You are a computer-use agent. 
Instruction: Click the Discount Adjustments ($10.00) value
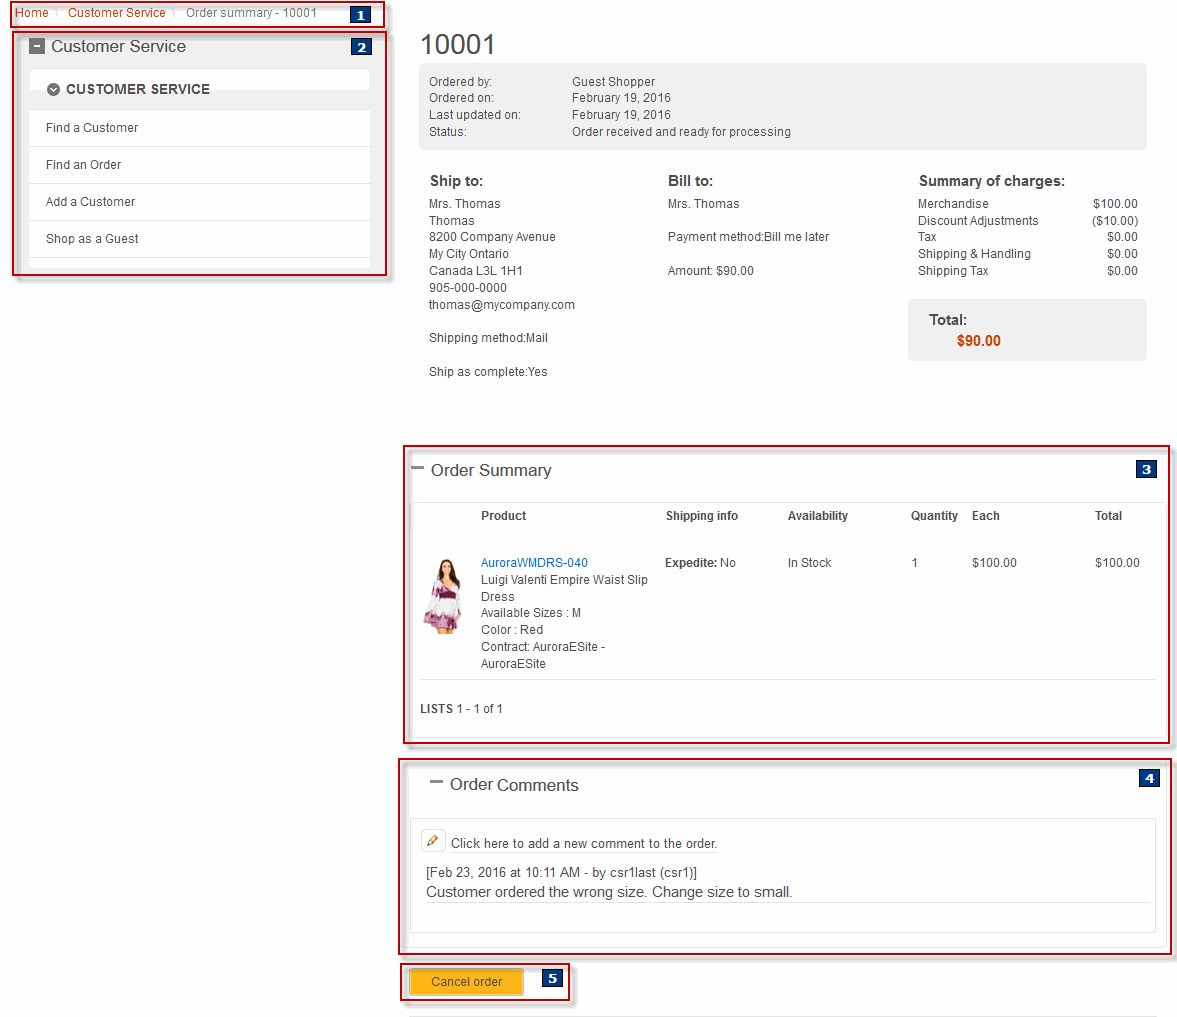click(x=1115, y=221)
